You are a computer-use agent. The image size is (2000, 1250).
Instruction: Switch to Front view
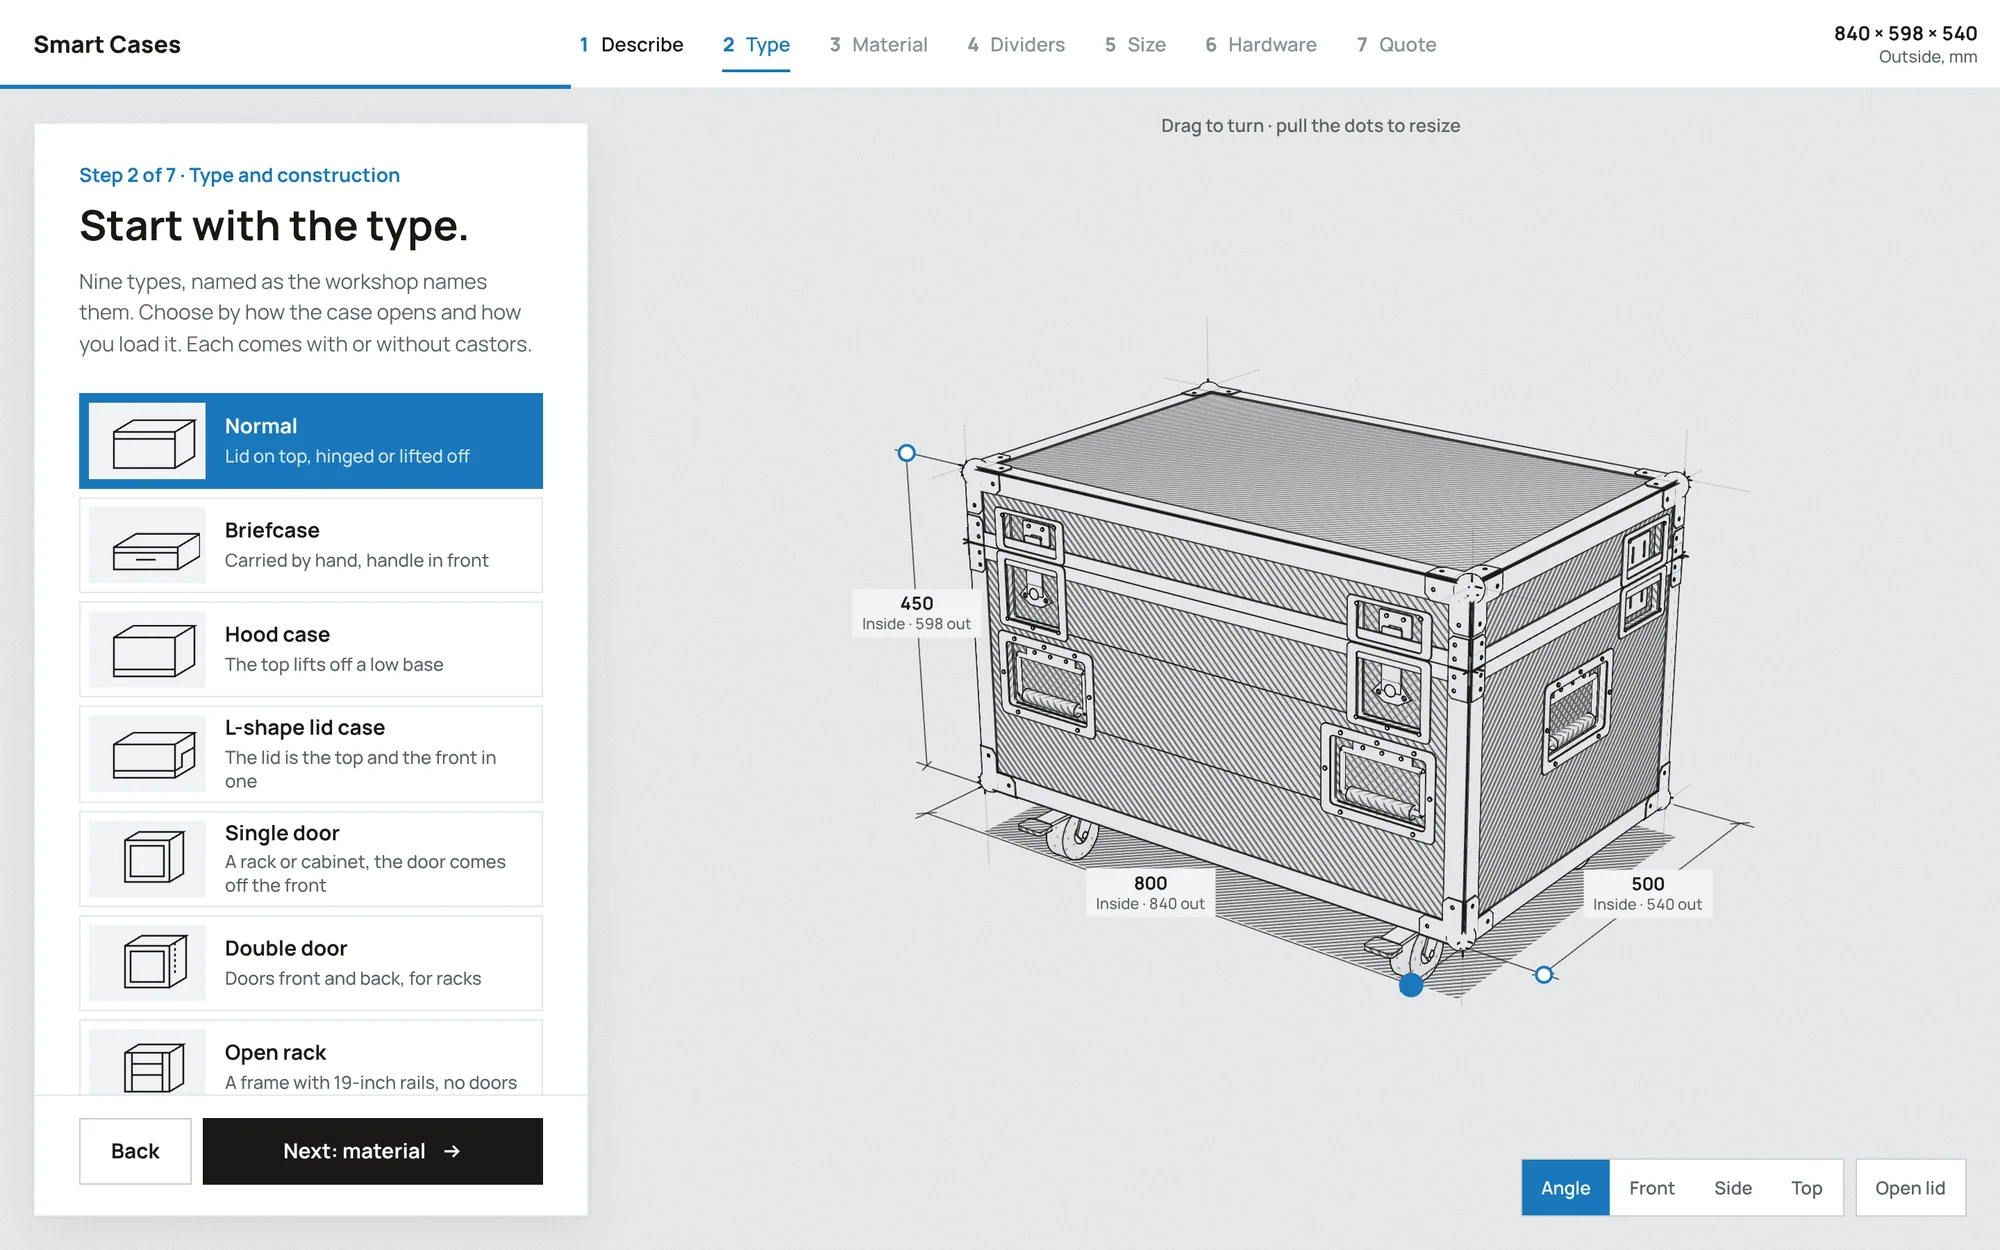[1651, 1188]
